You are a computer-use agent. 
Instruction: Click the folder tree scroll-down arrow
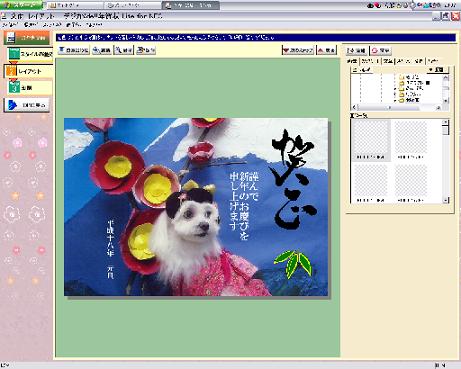click(x=446, y=101)
